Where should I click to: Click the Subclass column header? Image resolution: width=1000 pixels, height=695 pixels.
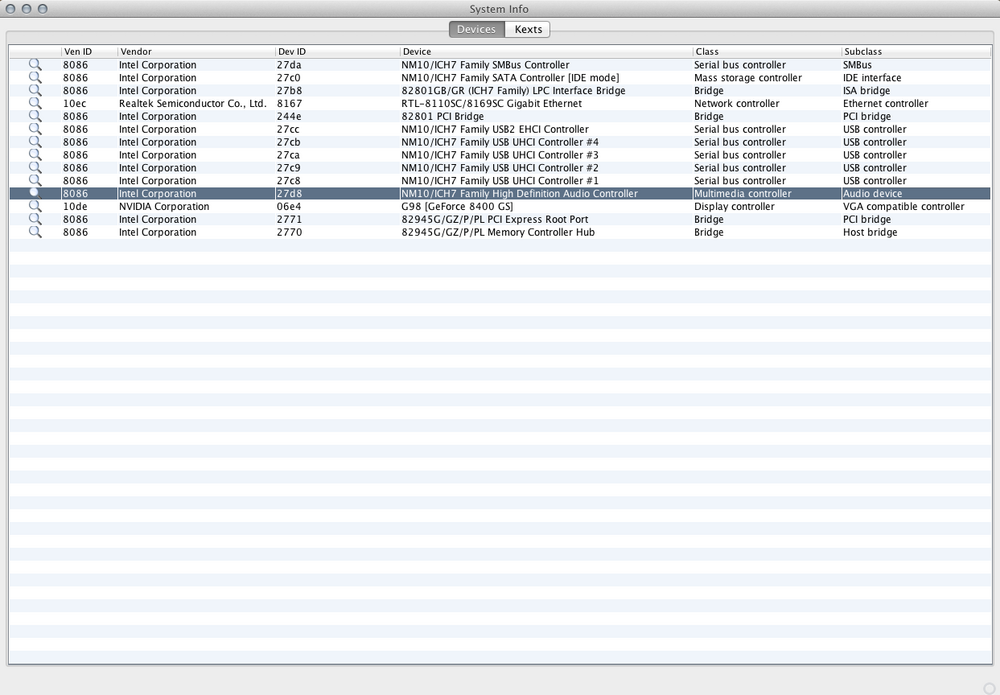[x=915, y=51]
